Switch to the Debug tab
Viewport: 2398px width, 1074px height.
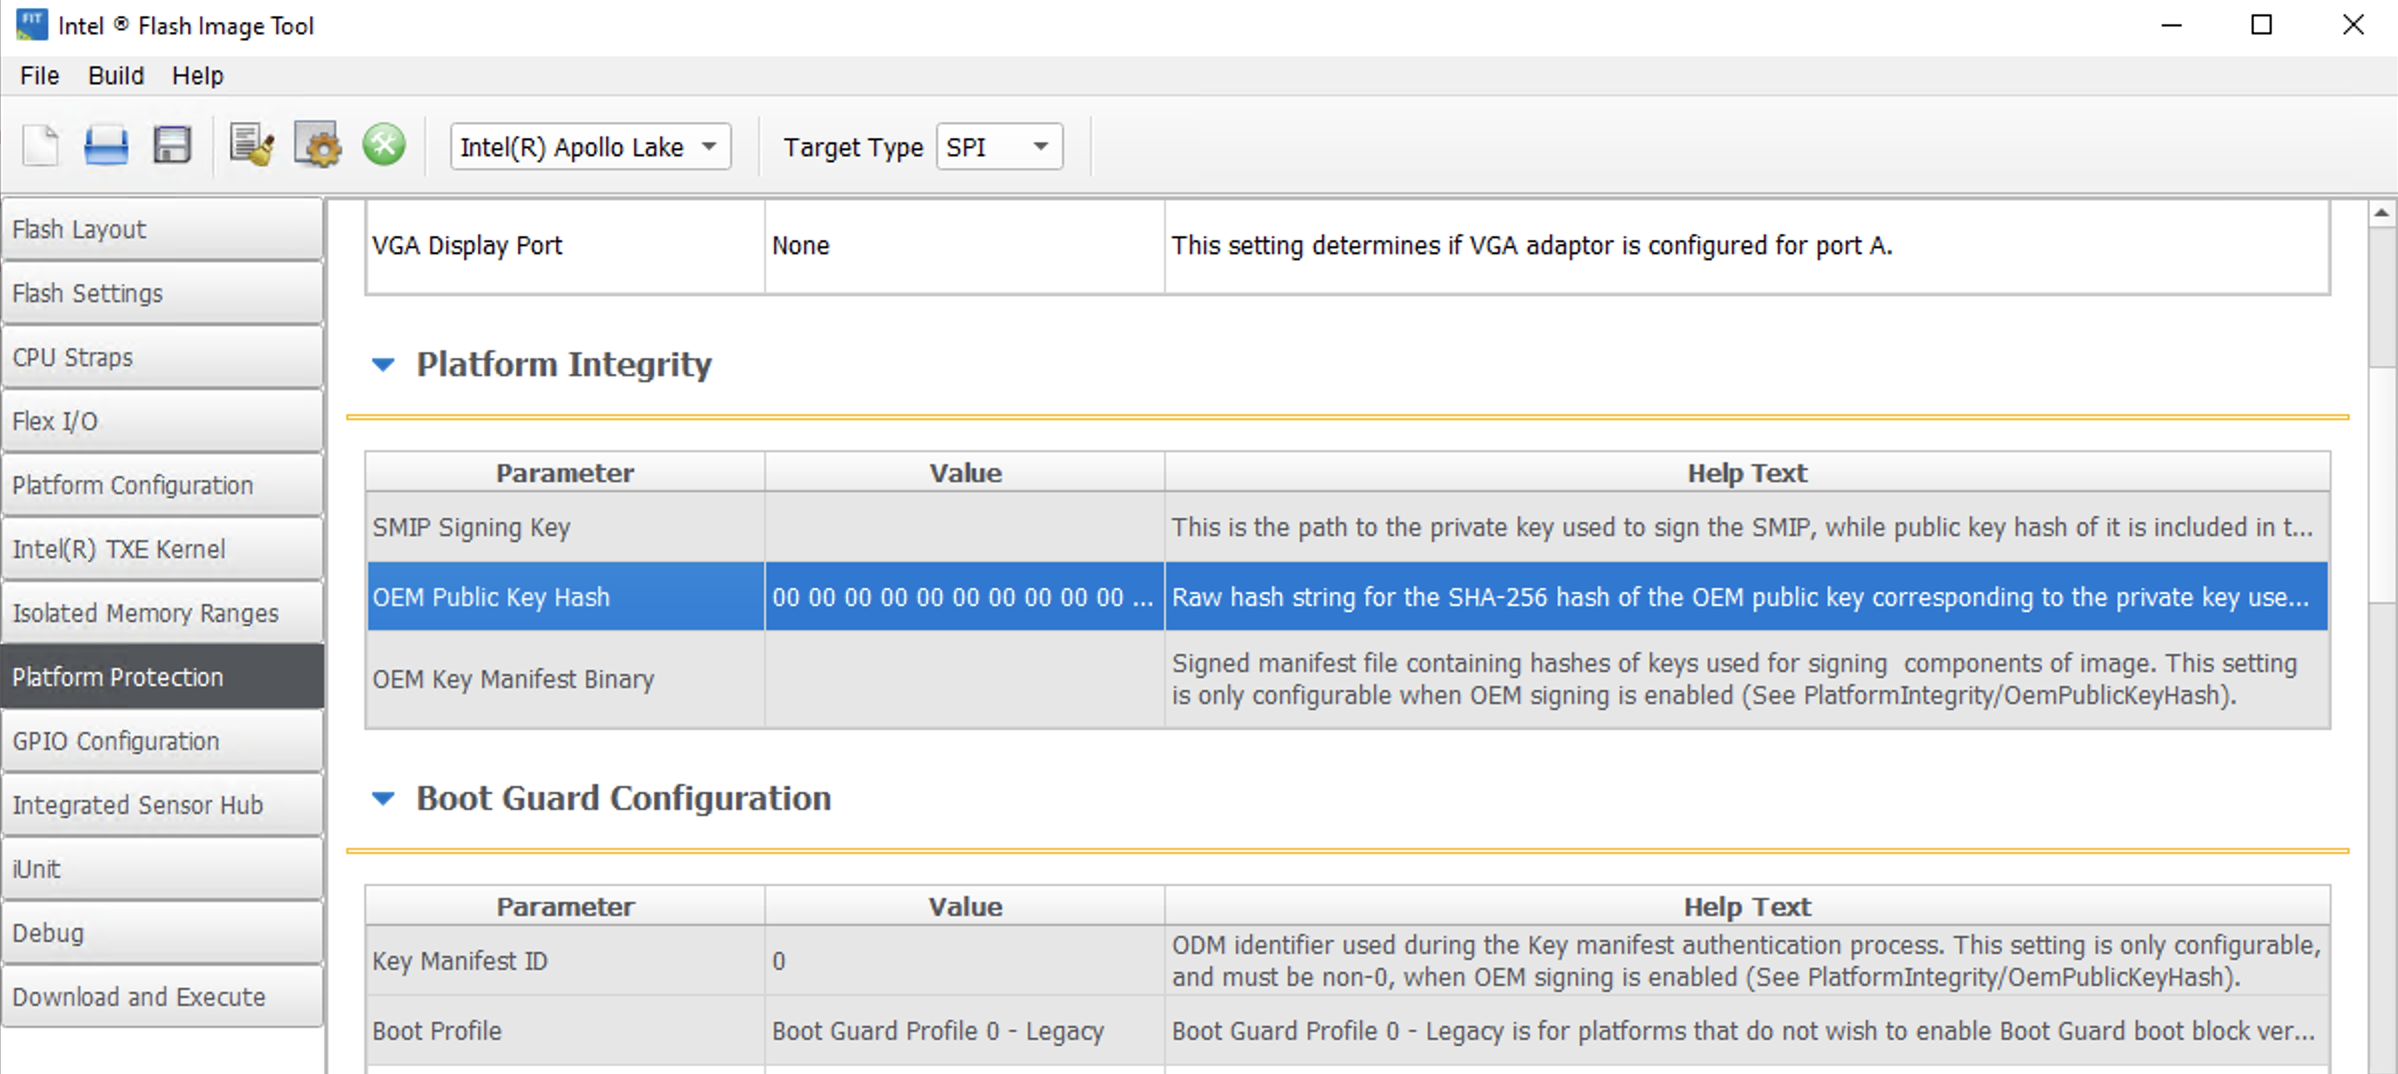(162, 933)
